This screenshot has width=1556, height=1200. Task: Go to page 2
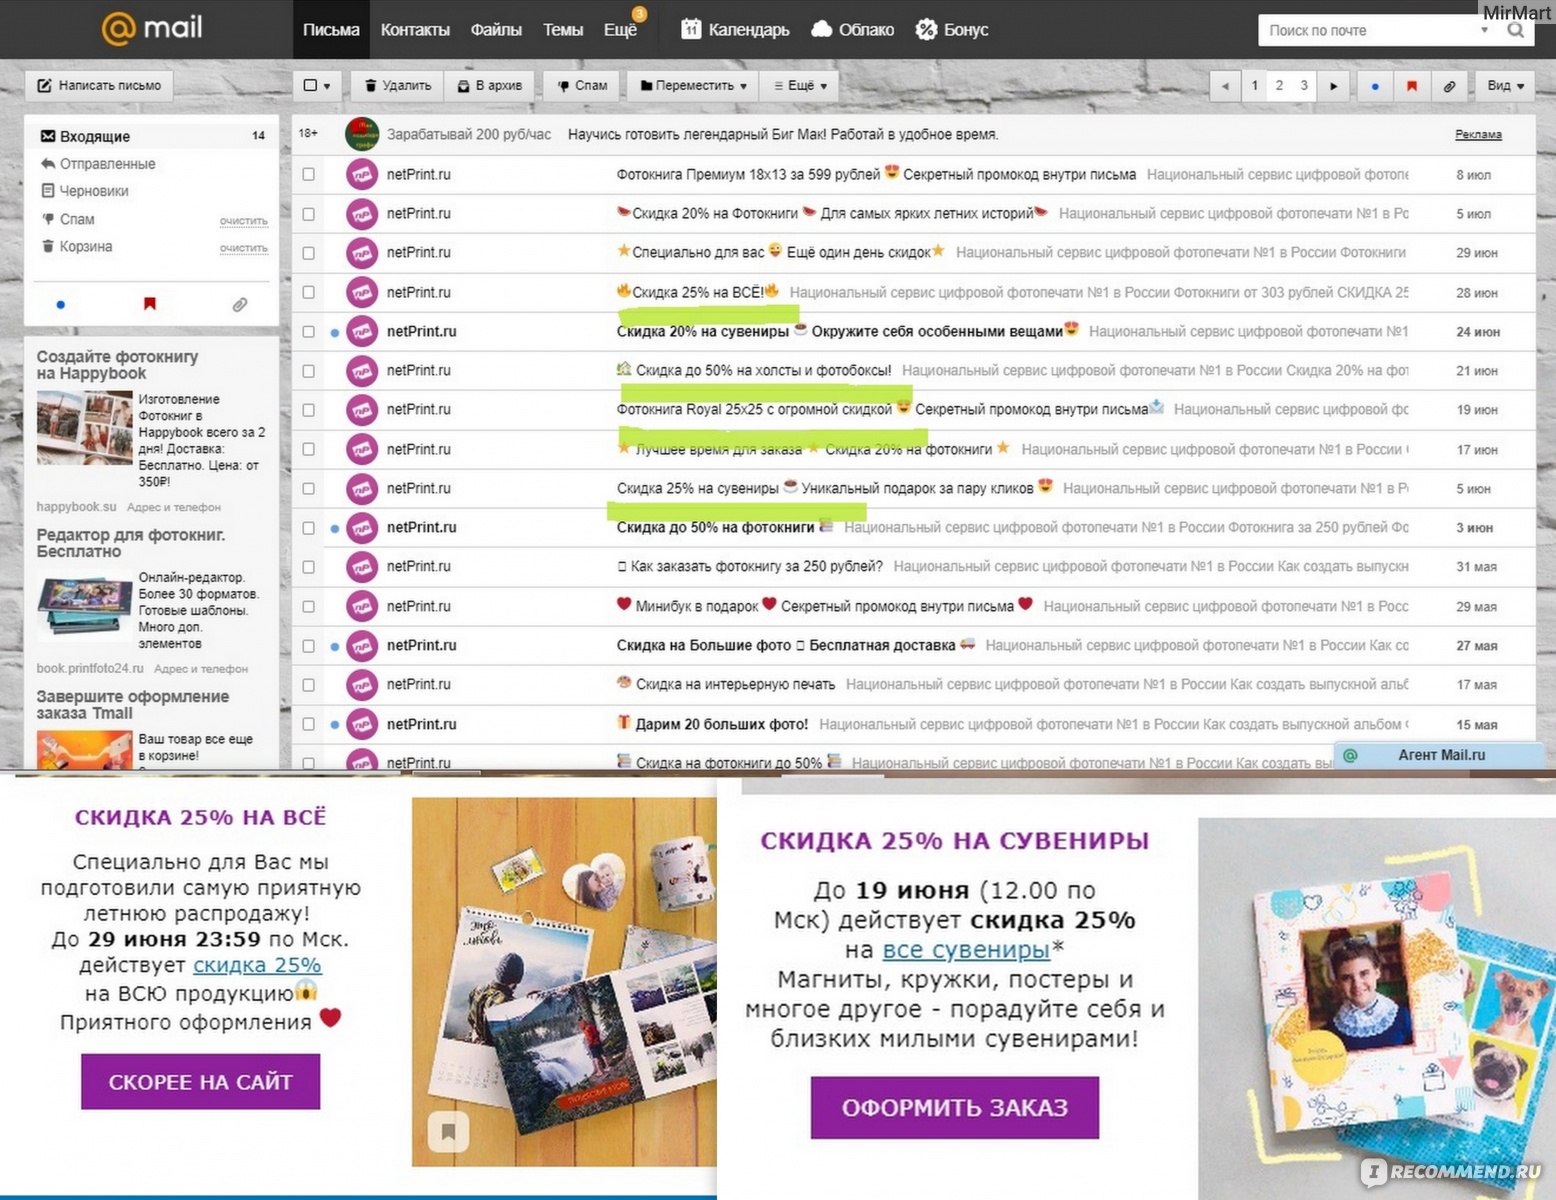point(1279,86)
